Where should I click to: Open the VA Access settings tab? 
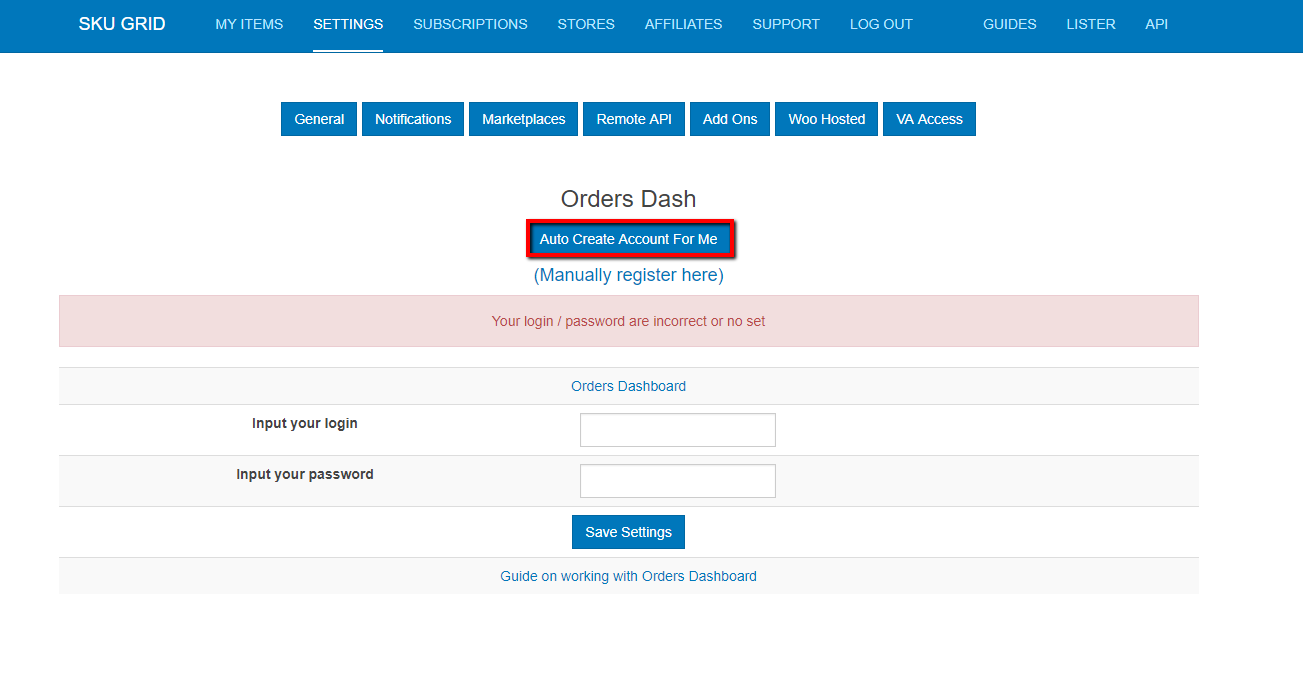(x=929, y=119)
